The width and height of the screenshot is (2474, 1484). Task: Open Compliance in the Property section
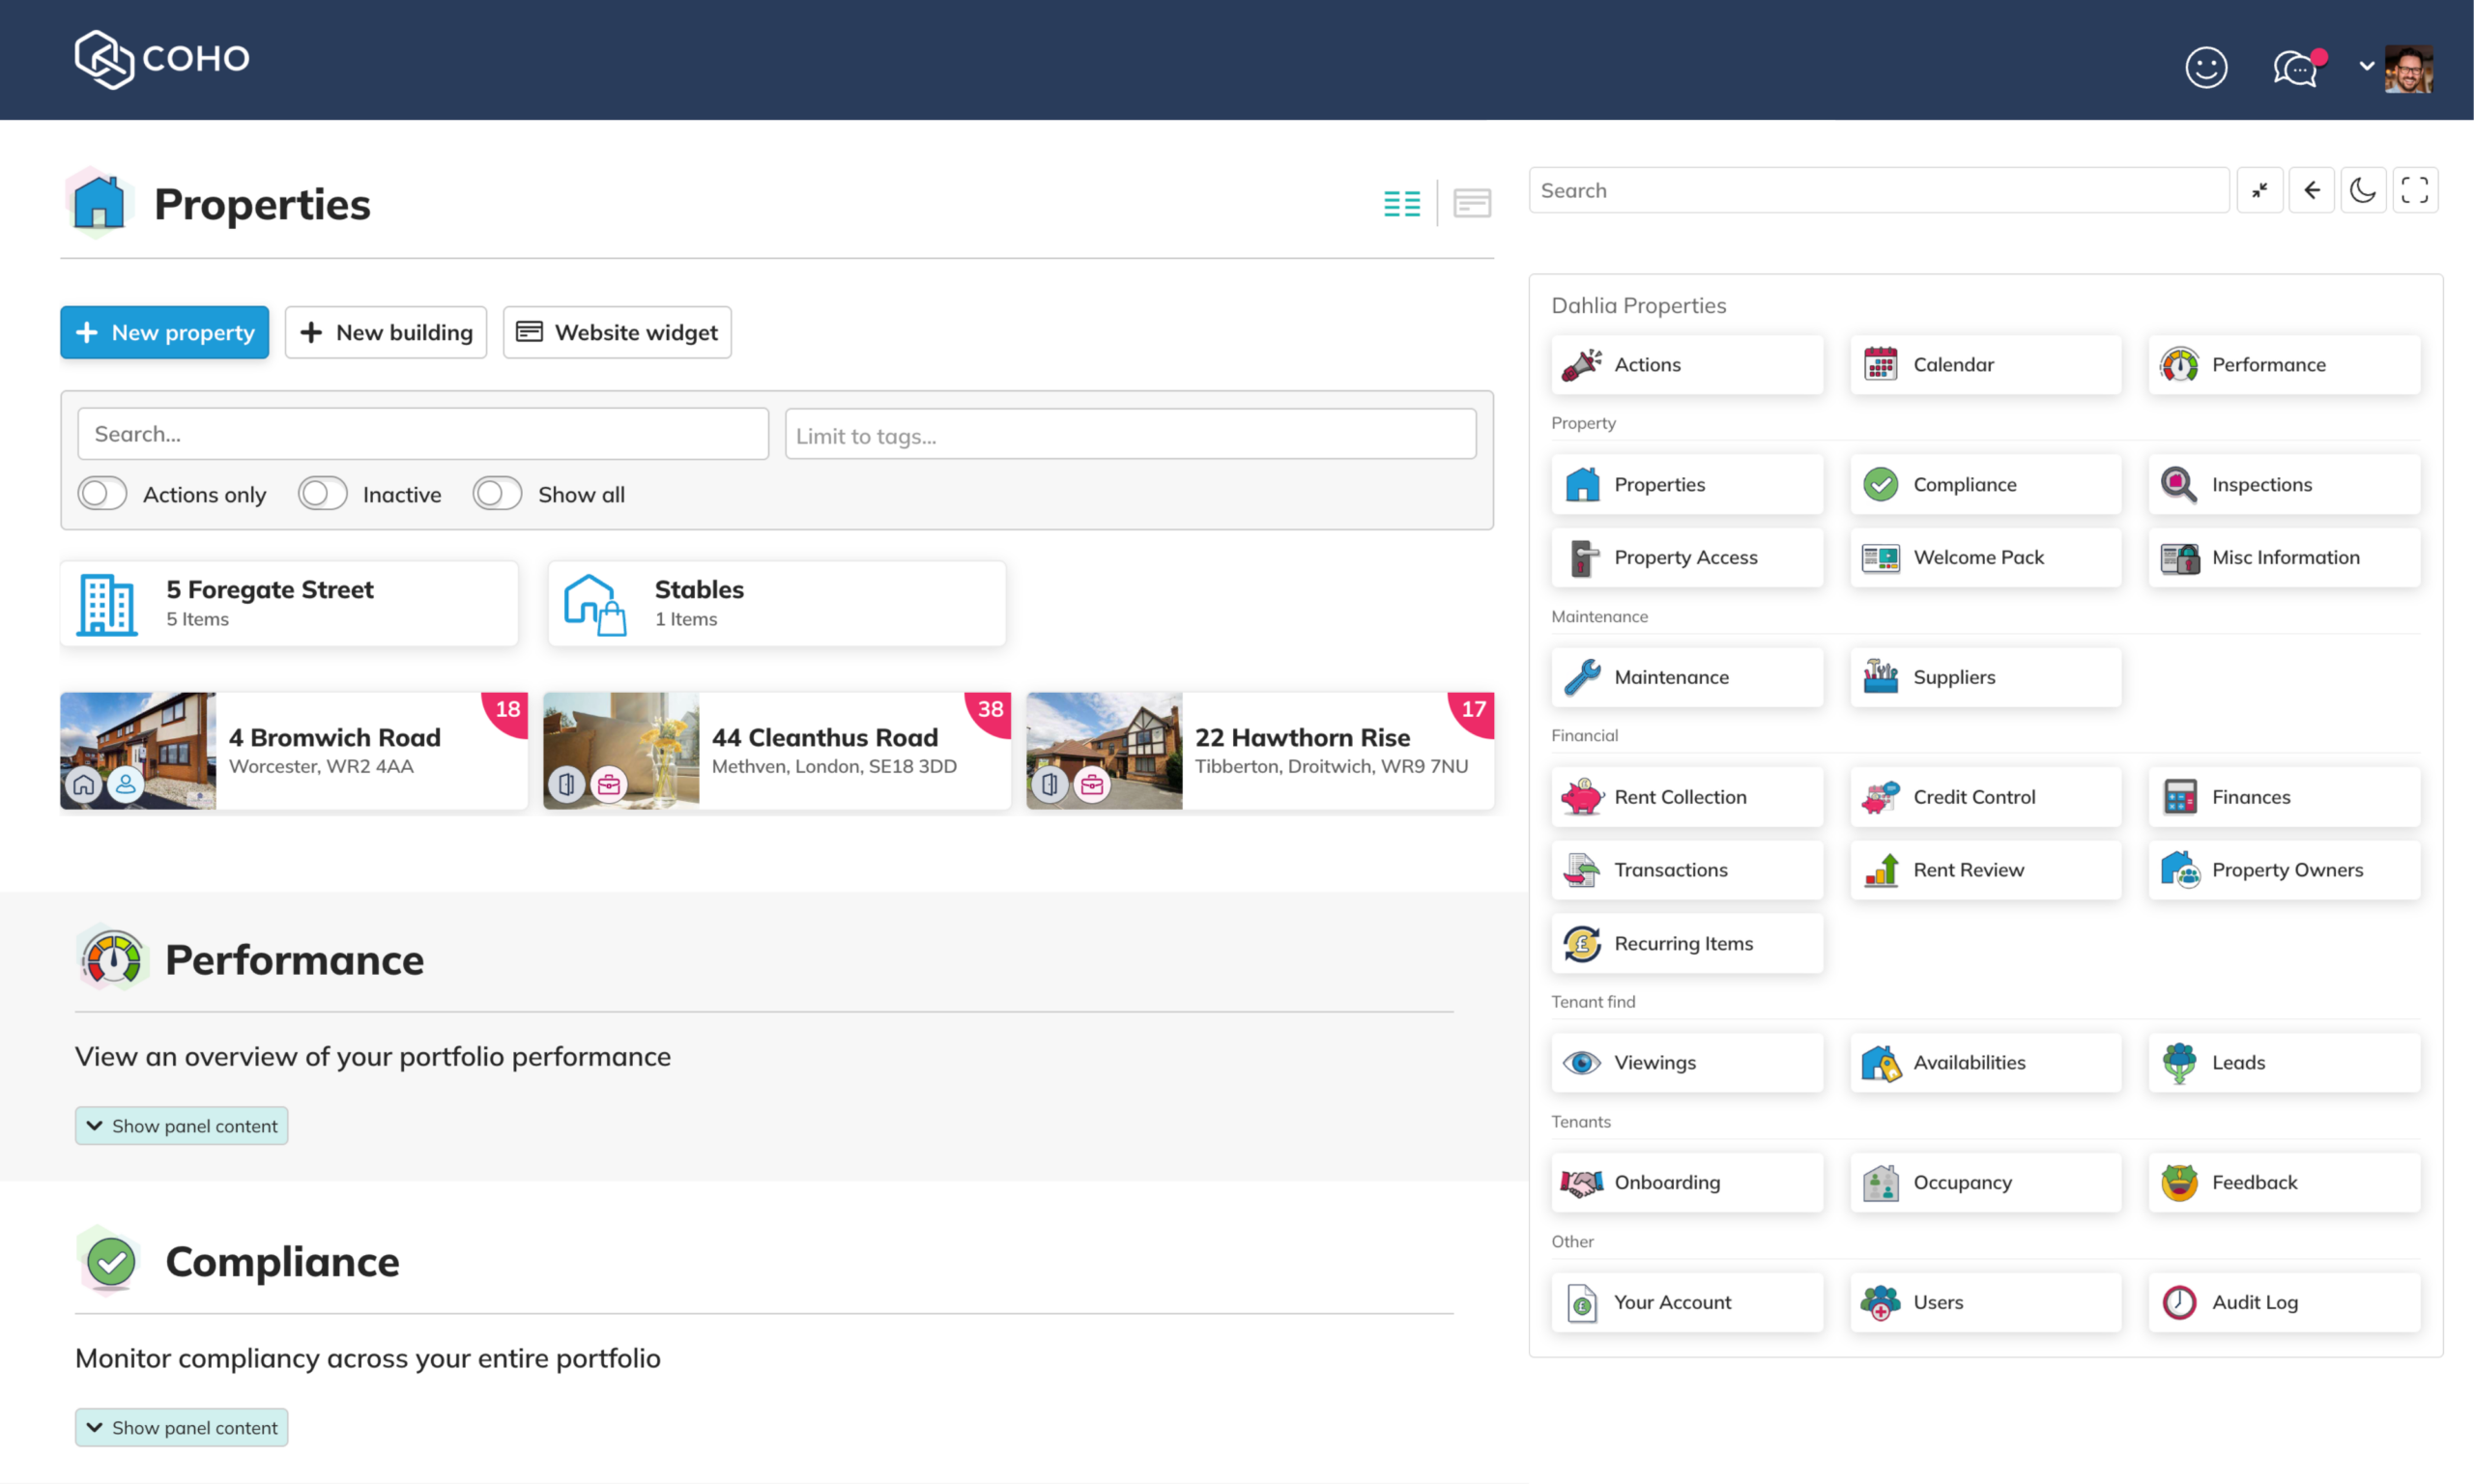1985,485
